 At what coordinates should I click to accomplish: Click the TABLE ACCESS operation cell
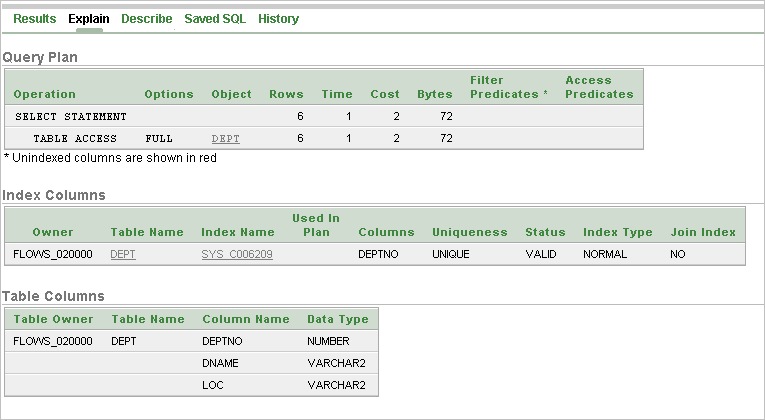coord(75,139)
